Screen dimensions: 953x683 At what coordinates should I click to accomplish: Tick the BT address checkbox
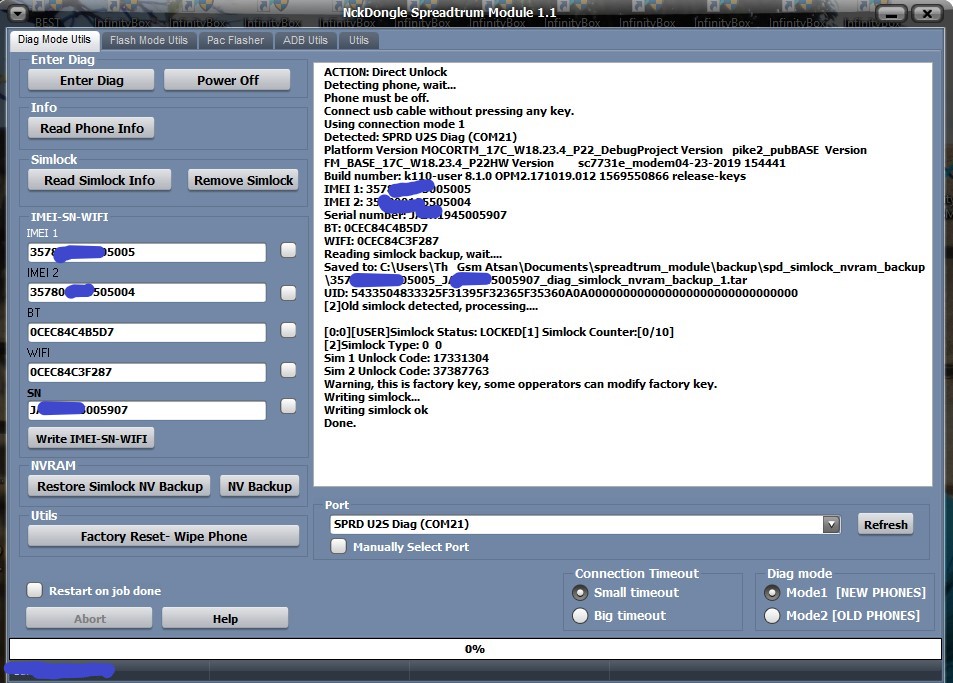tap(289, 330)
